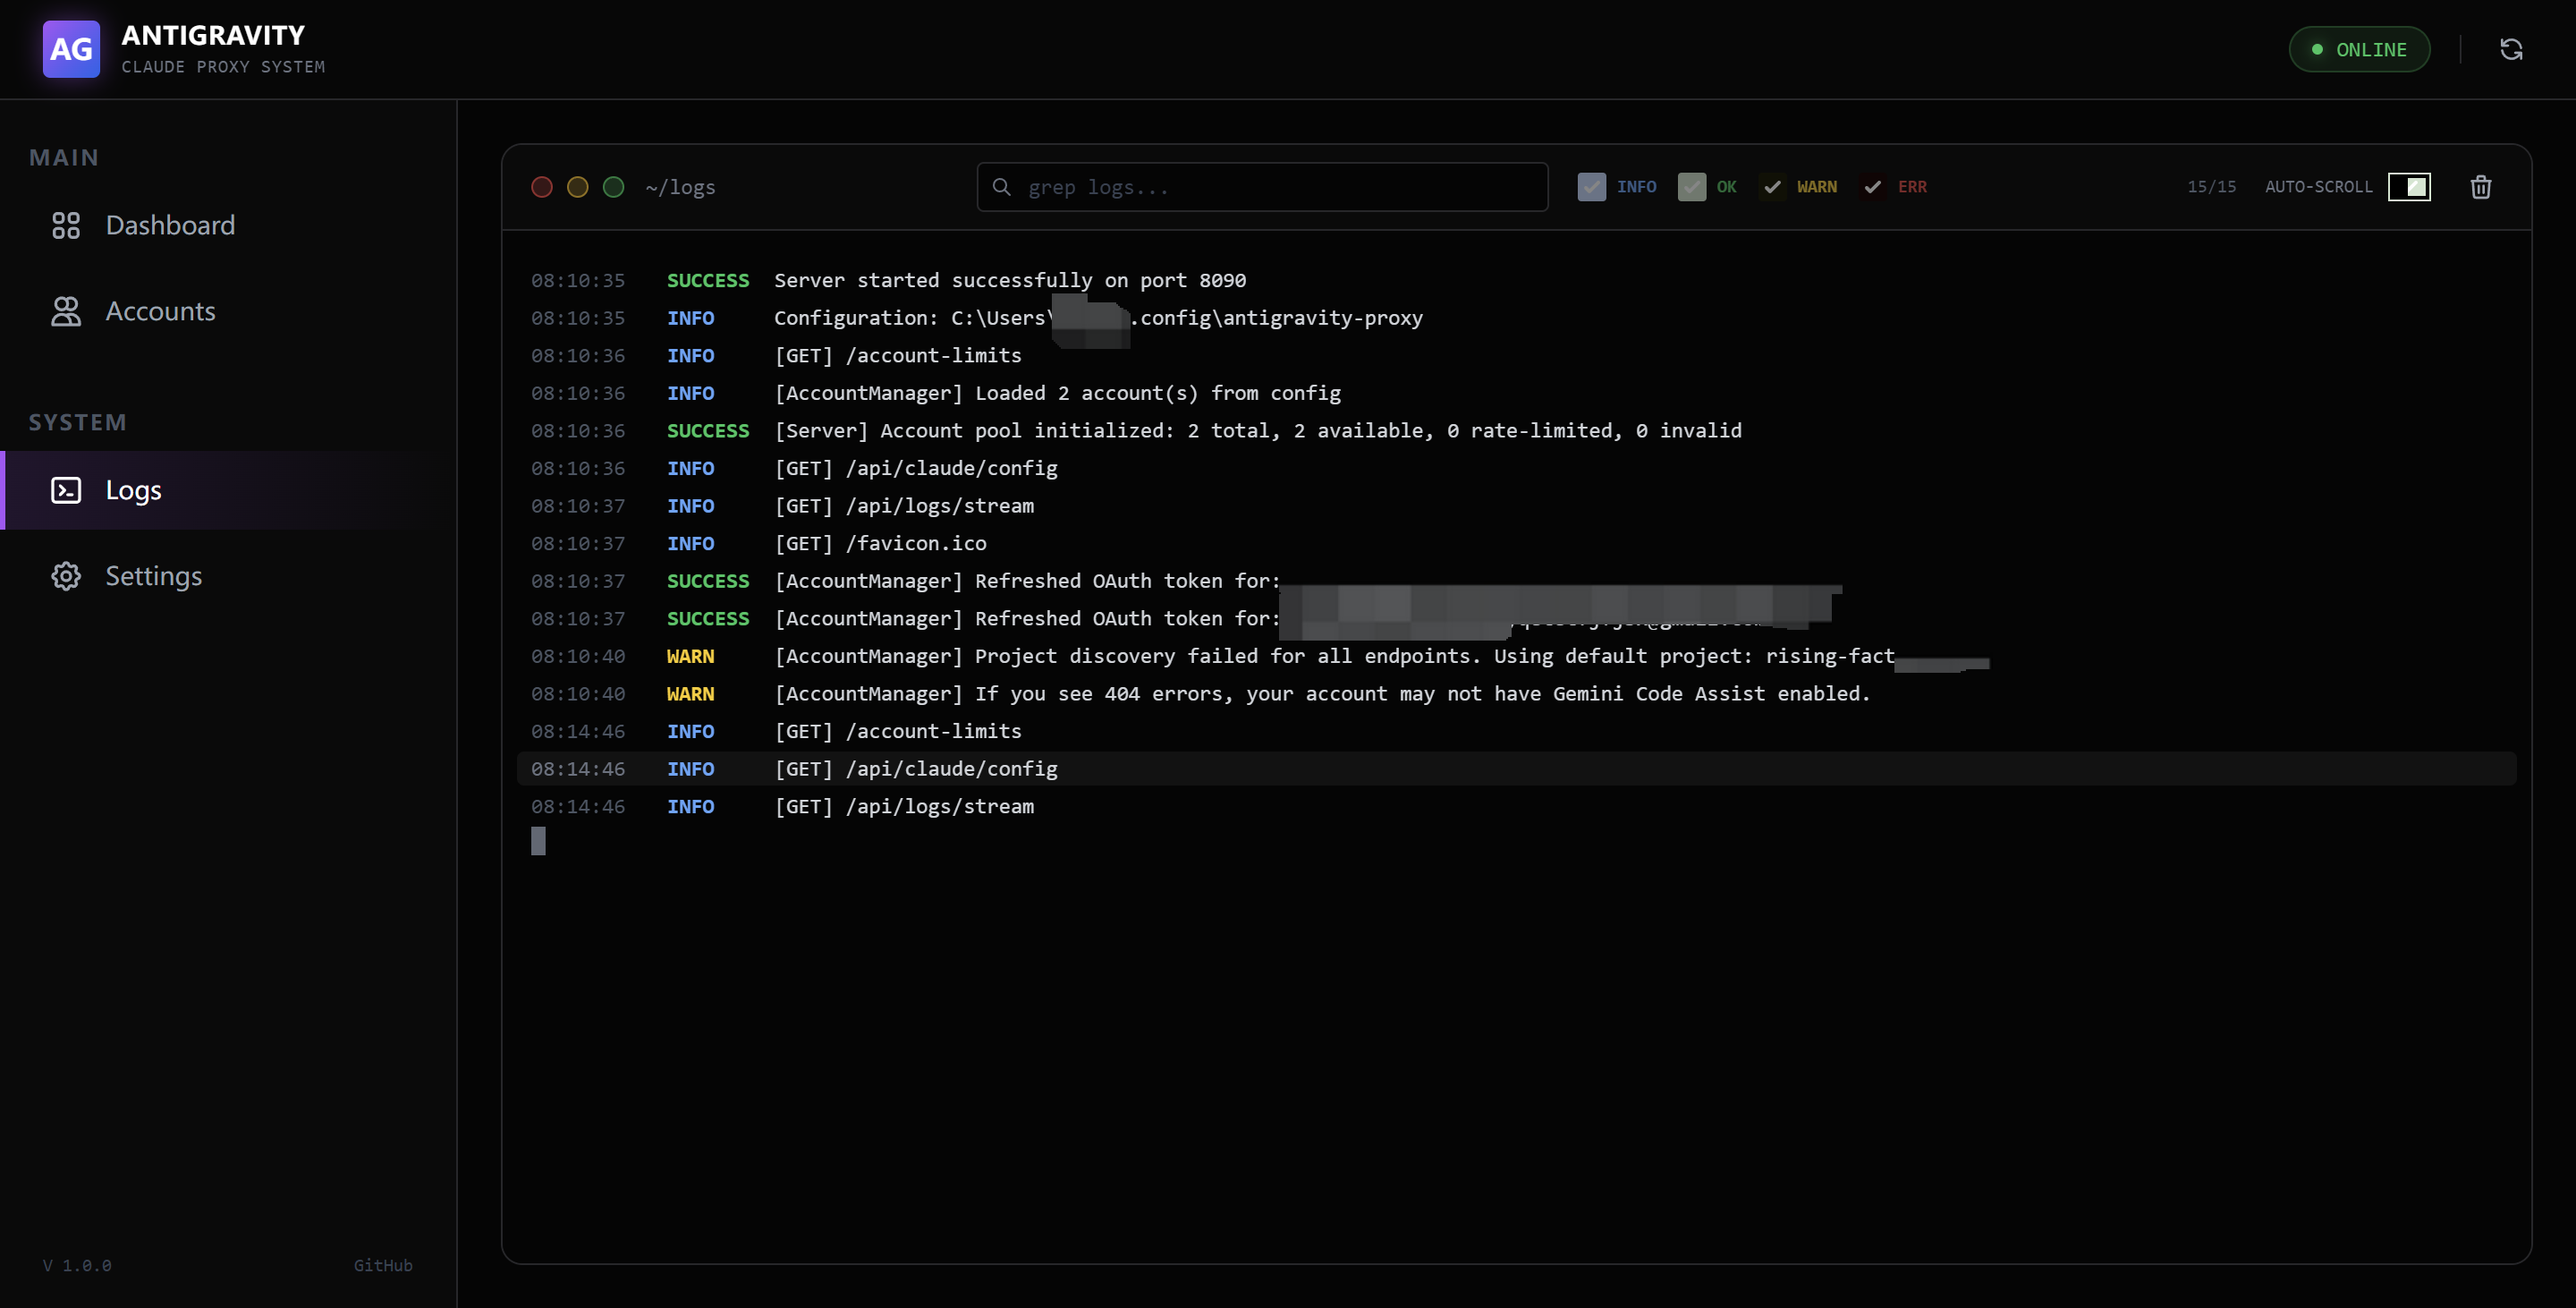This screenshot has width=2576, height=1308.
Task: Toggle the ERR log filter checkbox
Action: coord(1872,187)
